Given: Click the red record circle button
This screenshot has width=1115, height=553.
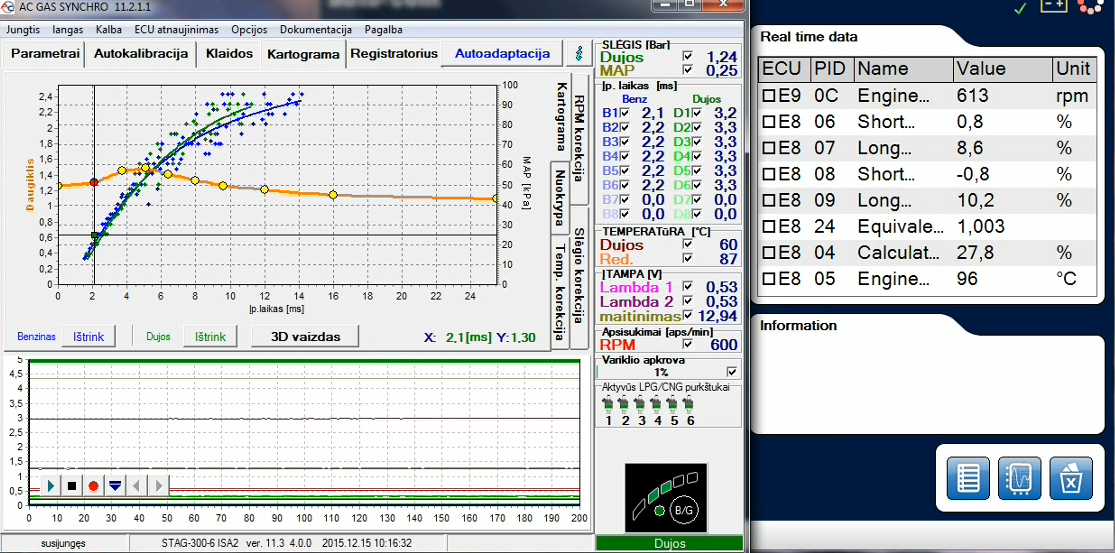Looking at the screenshot, I should [x=93, y=486].
